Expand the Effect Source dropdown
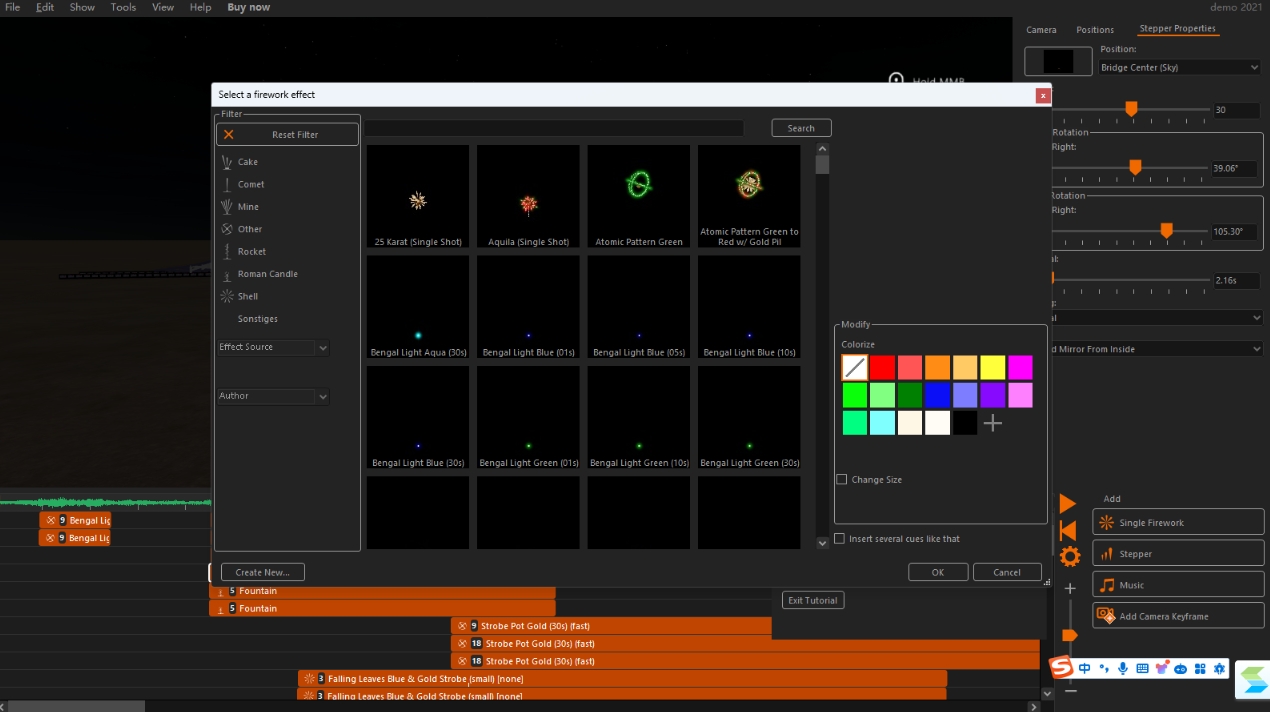The image size is (1270, 712). coord(322,348)
